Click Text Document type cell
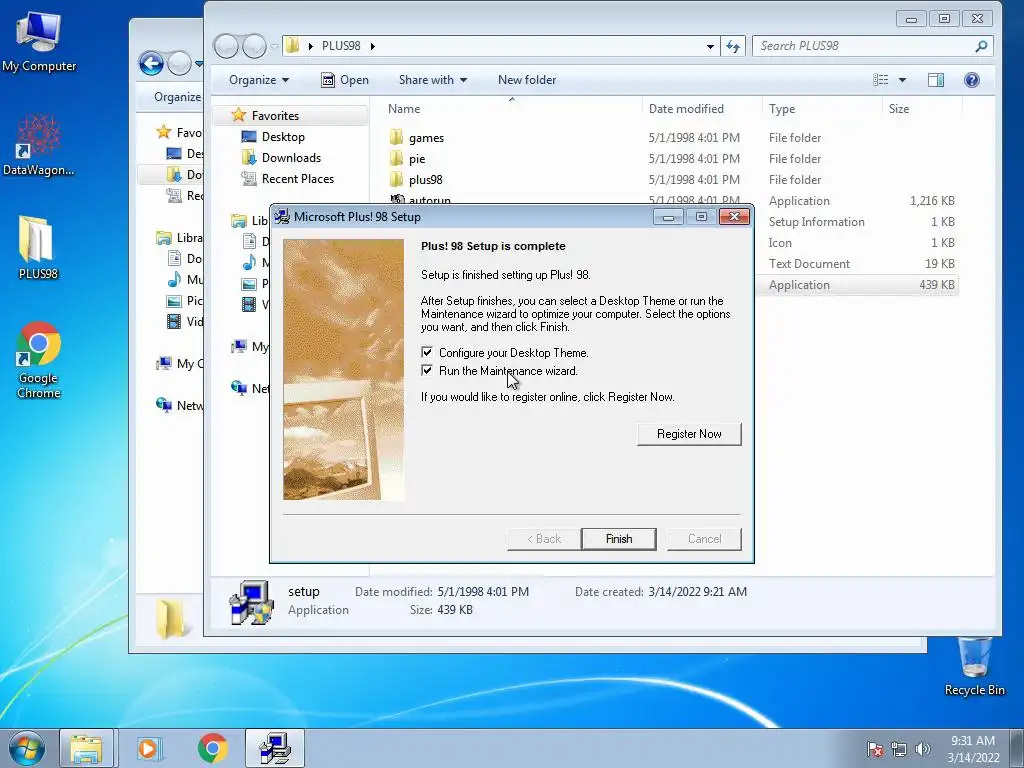The image size is (1024, 768). (x=809, y=264)
